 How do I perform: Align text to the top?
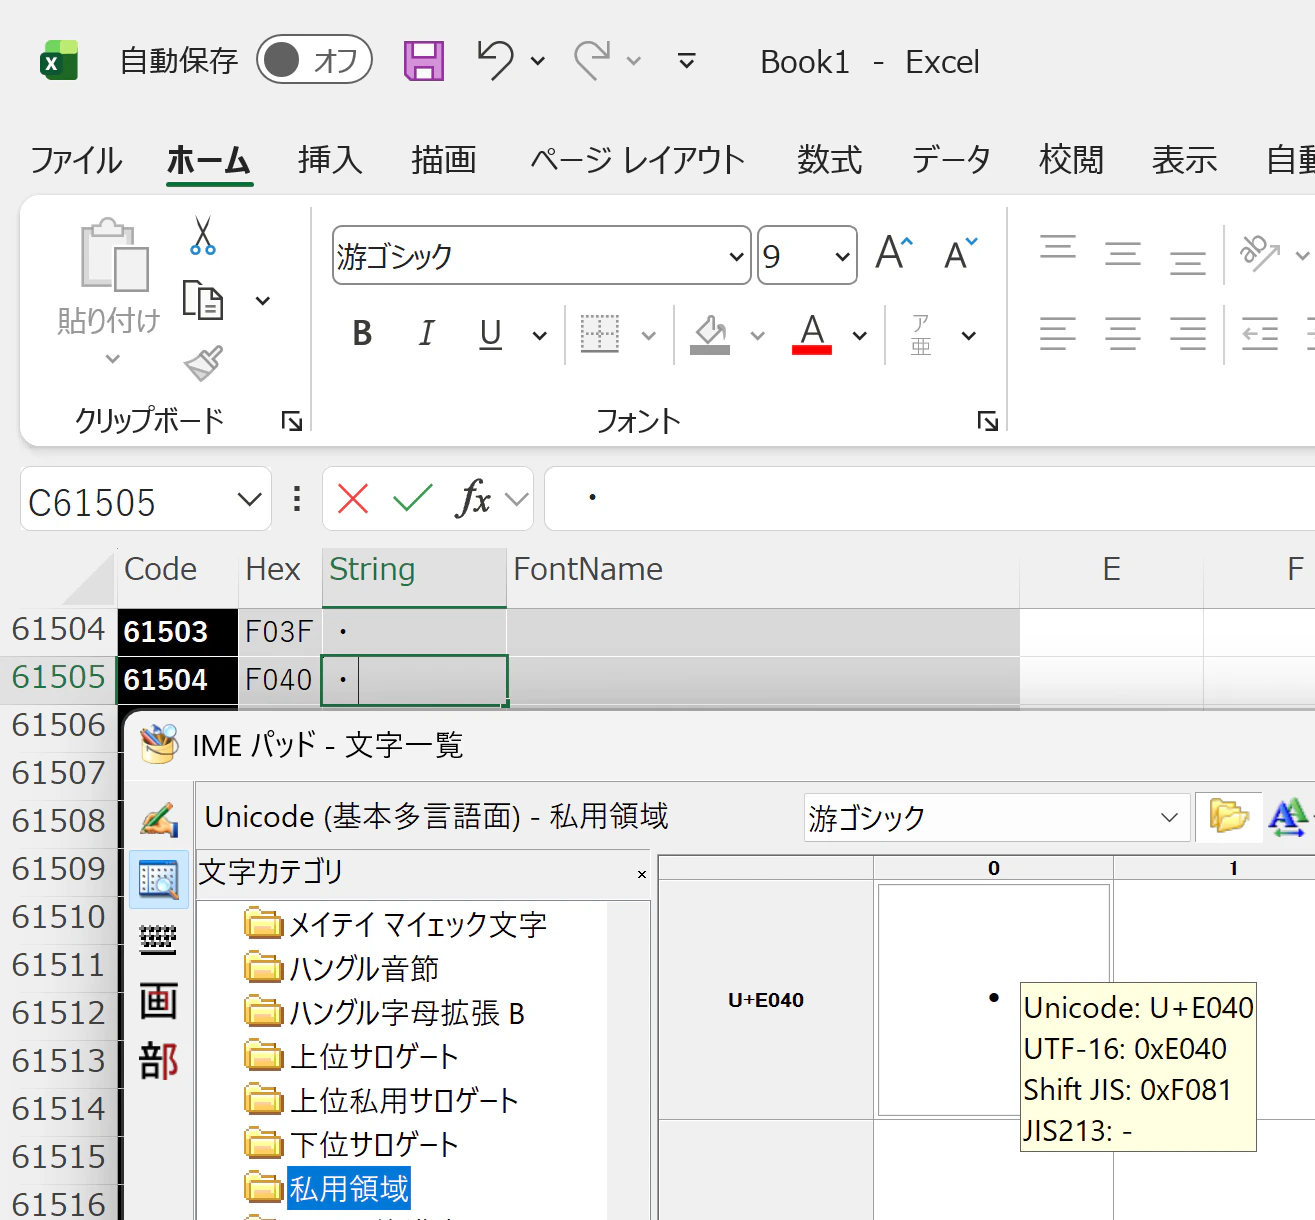coord(1058,247)
